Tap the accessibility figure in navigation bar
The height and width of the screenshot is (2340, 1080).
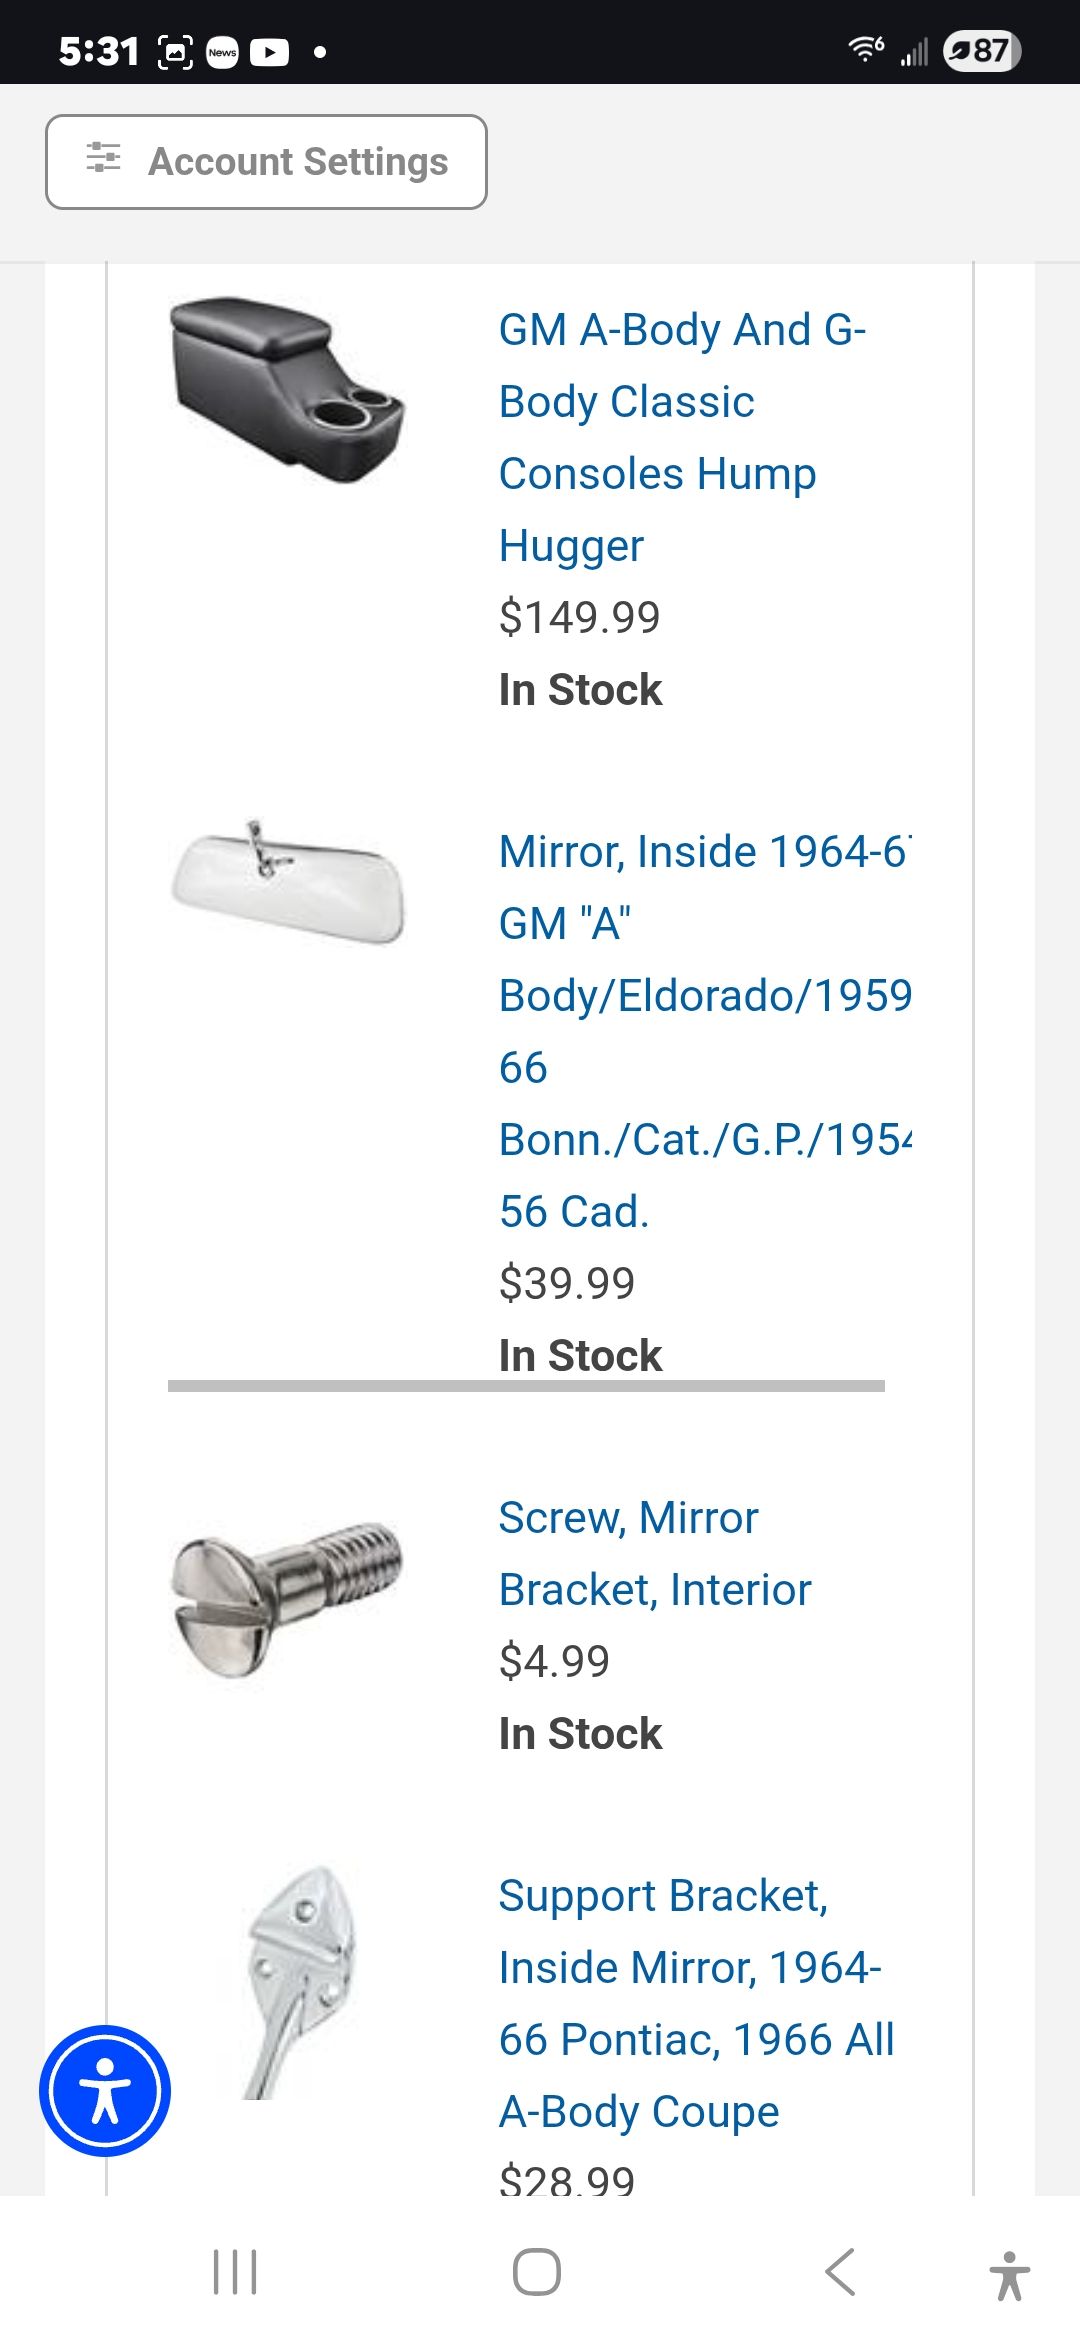click(x=1010, y=2275)
